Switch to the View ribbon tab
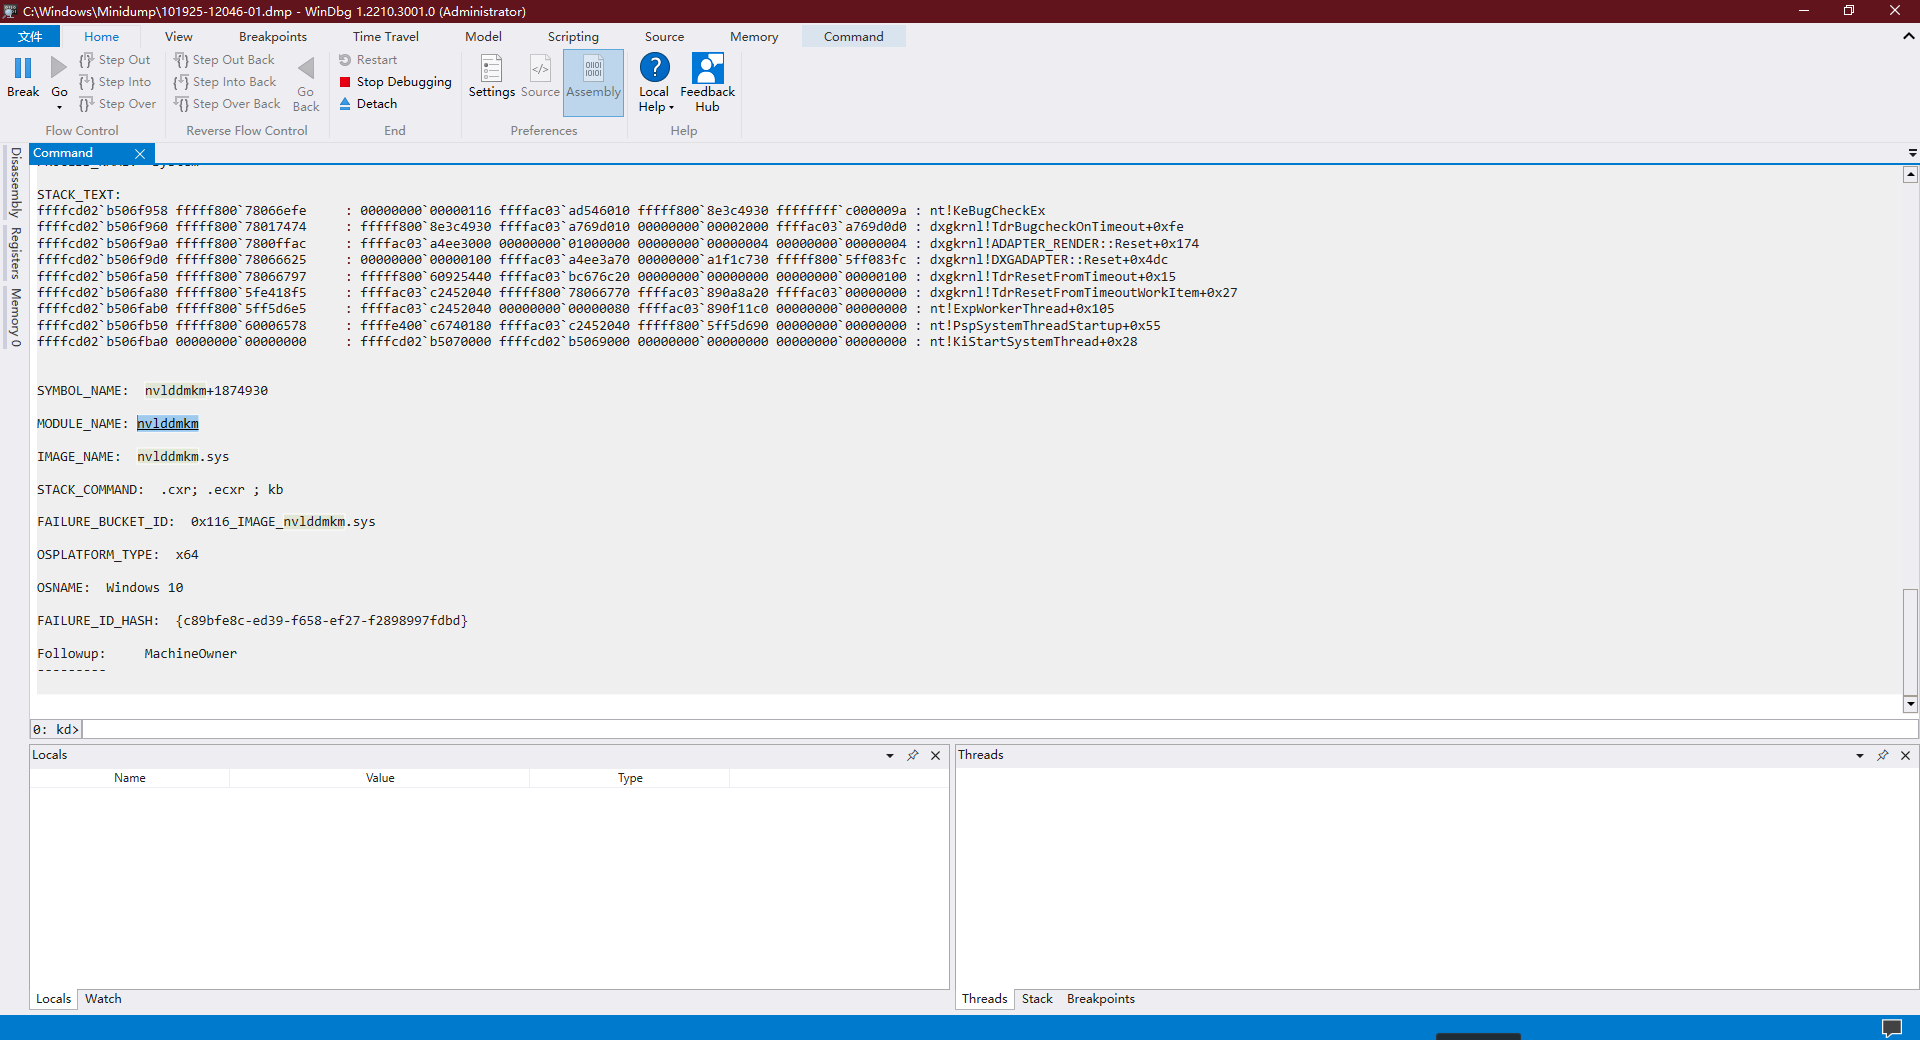Image resolution: width=1920 pixels, height=1040 pixels. [x=179, y=37]
